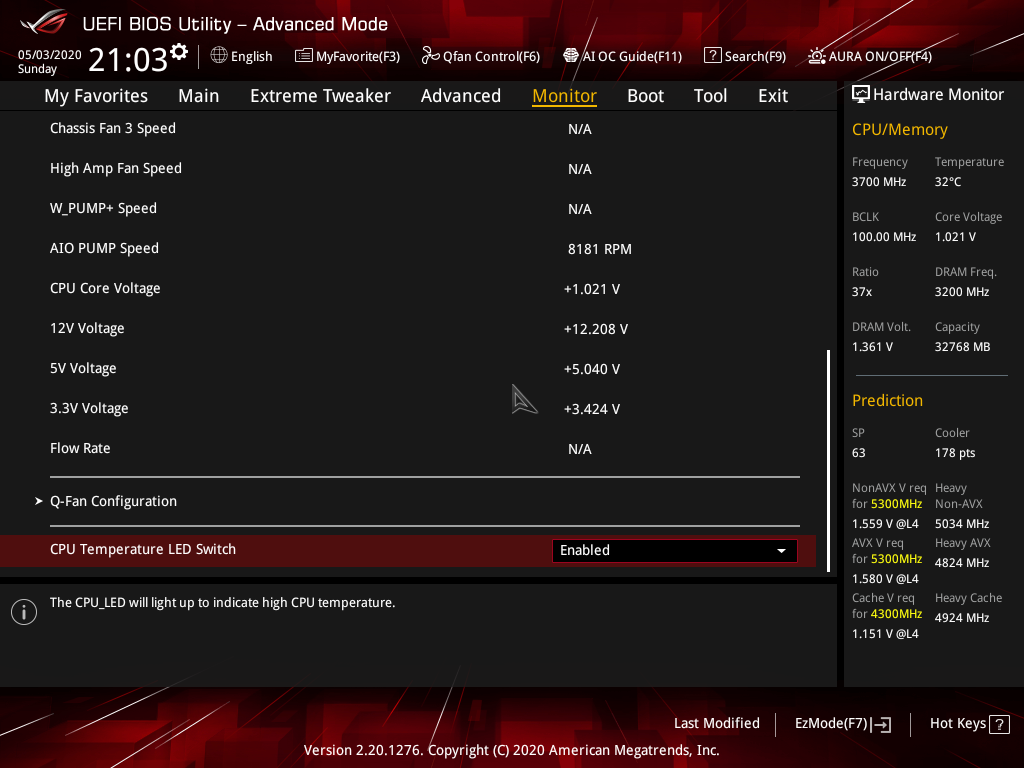Click the 4924 MHz Heavy Cache value
The height and width of the screenshot is (768, 1024).
[x=962, y=618]
